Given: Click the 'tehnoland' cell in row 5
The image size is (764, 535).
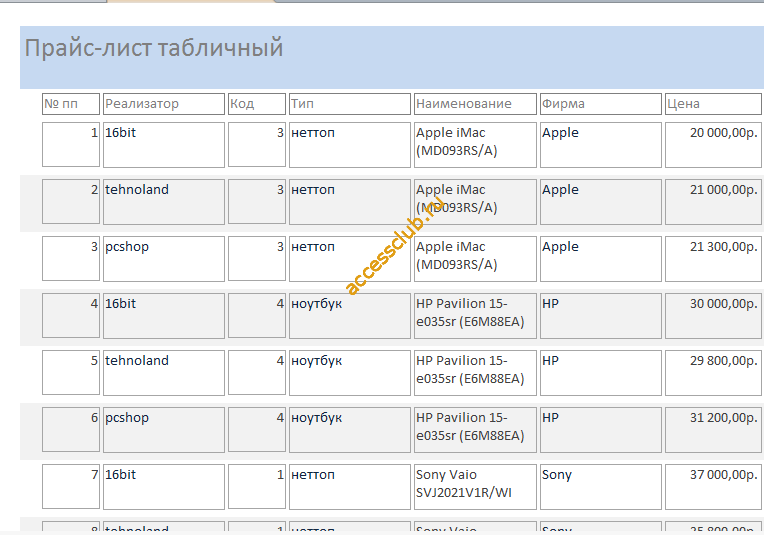Looking at the screenshot, I should coord(164,373).
